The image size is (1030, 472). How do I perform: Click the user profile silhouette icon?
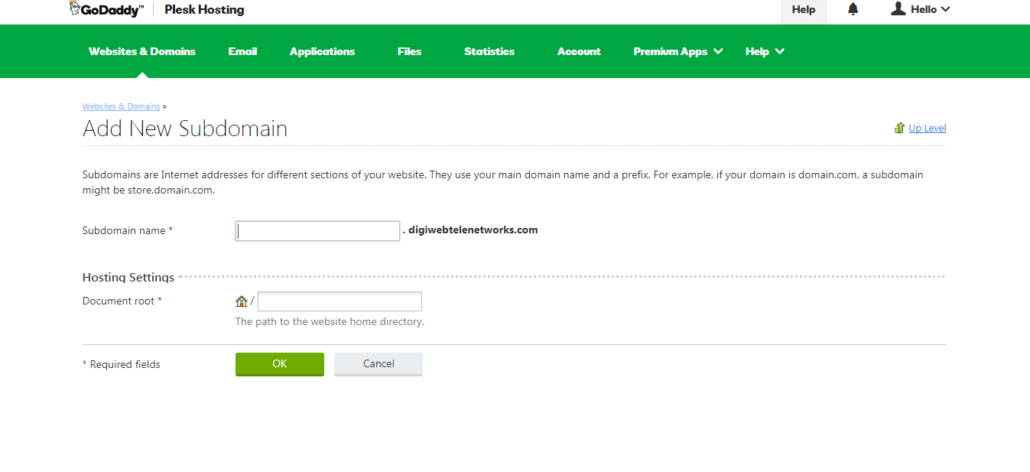(898, 9)
